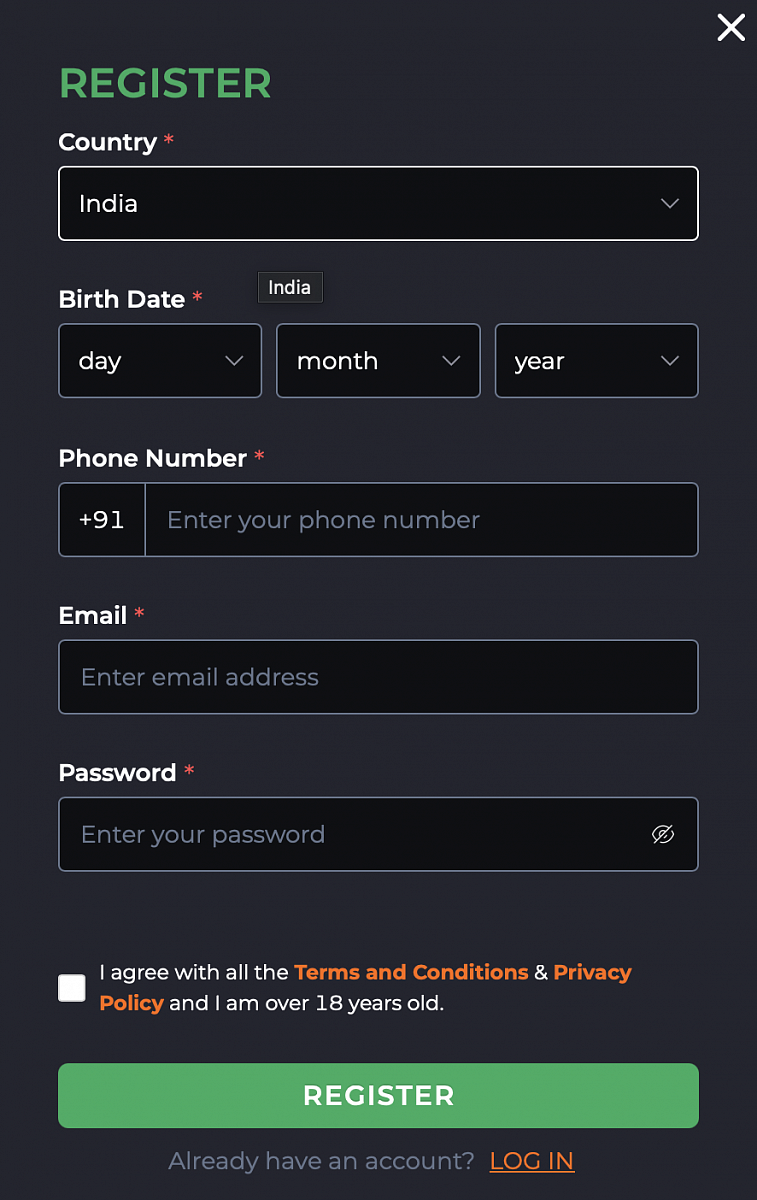Open the Privacy Policy link
This screenshot has height=1200, width=757.
point(592,972)
